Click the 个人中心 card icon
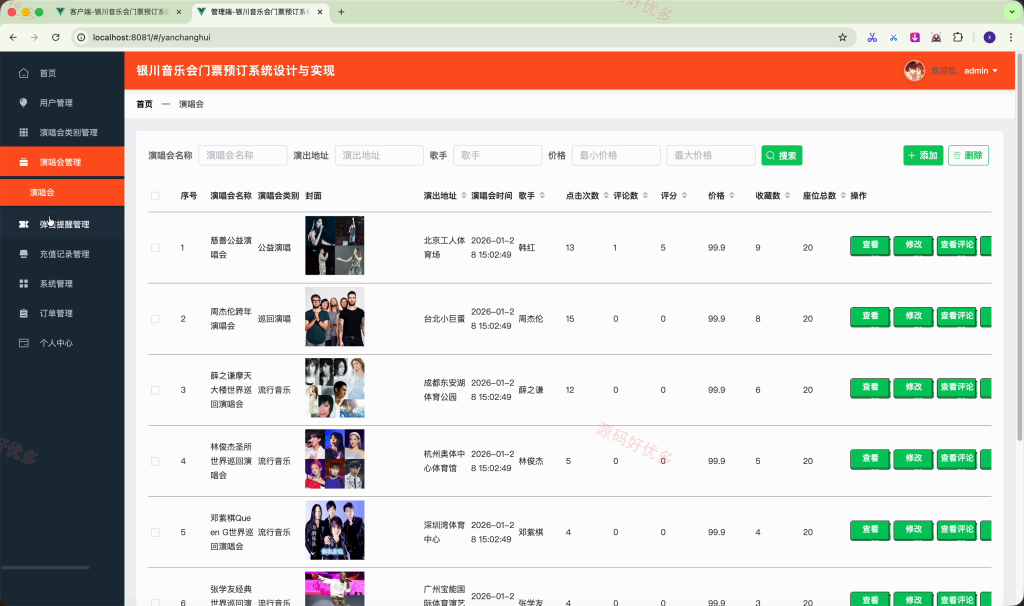 click(x=24, y=343)
